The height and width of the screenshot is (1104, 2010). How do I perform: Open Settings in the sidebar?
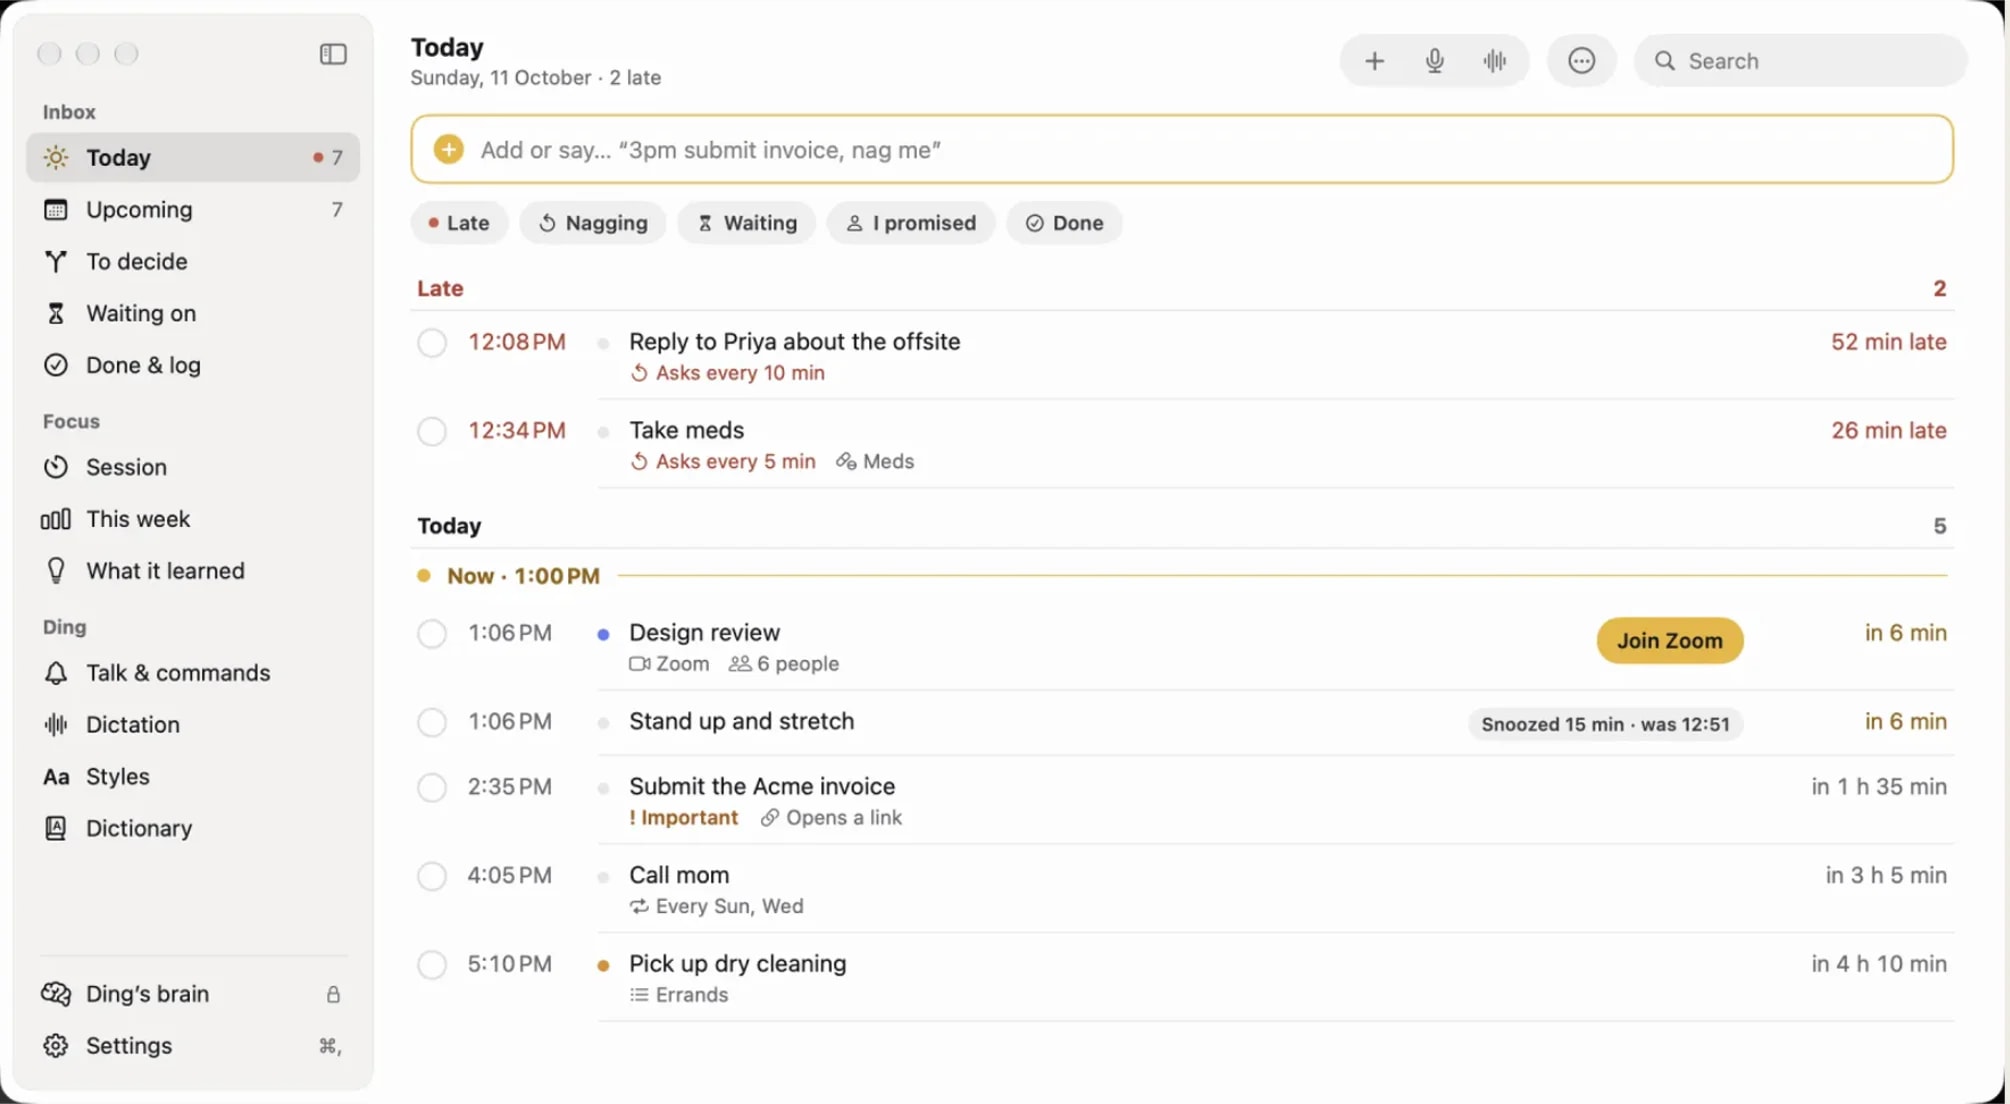point(192,1046)
